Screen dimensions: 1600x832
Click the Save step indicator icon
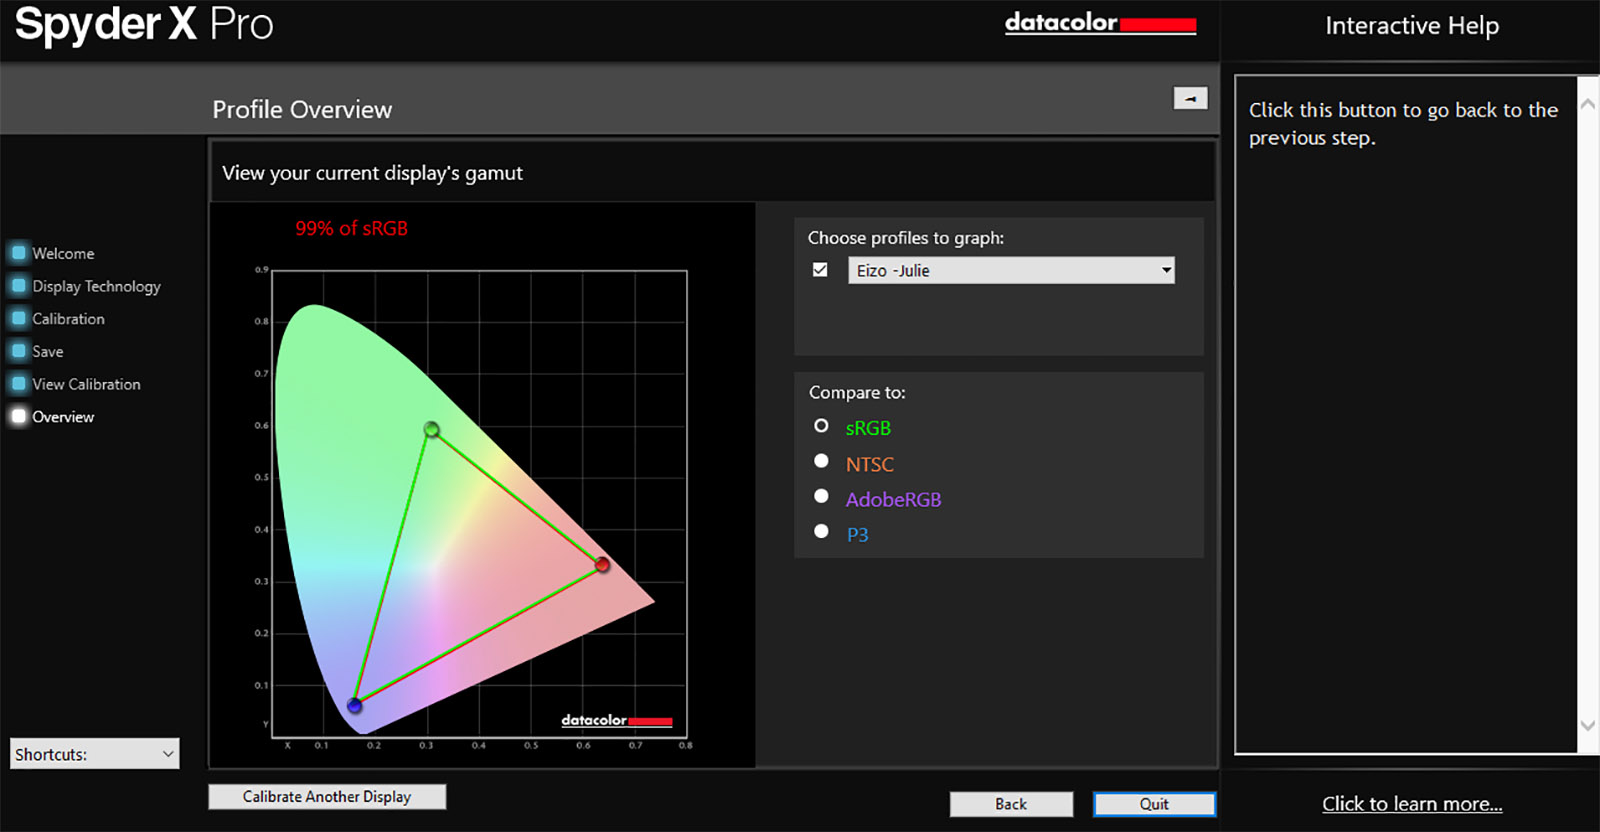pos(19,351)
